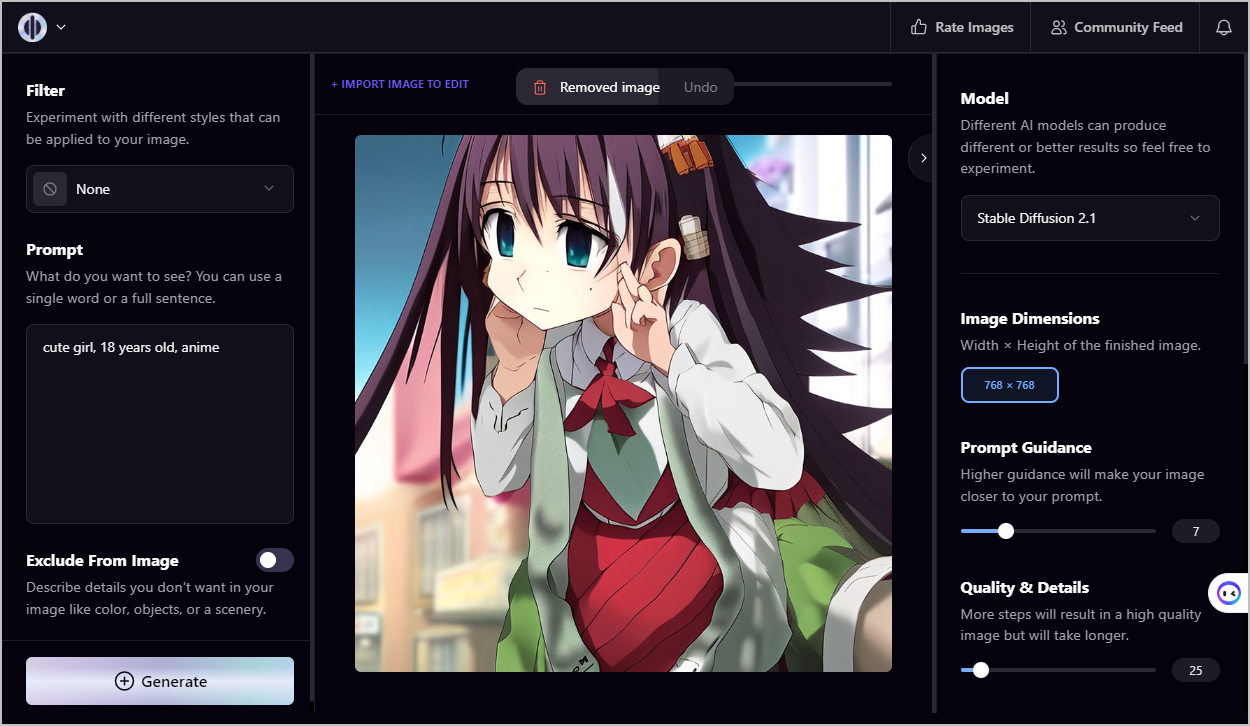Click into the Prompt text area
This screenshot has width=1250, height=726.
pos(160,424)
